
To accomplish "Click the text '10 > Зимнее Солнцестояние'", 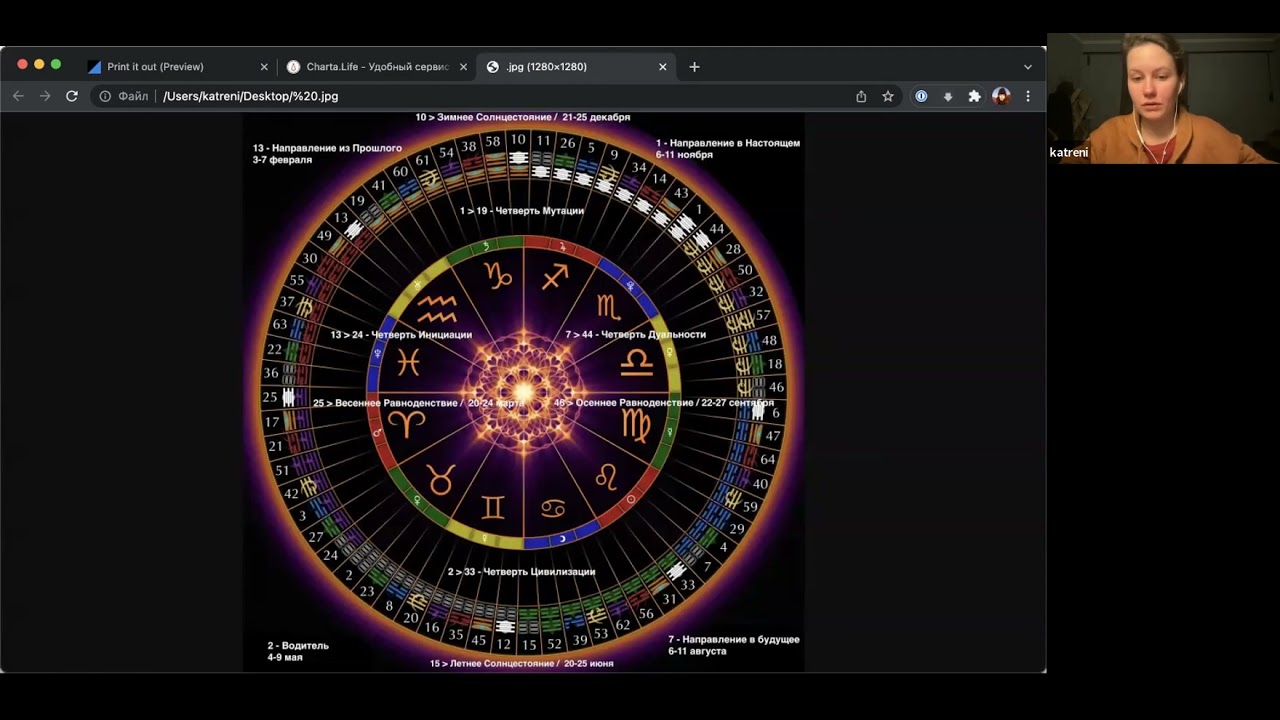I will (x=485, y=117).
